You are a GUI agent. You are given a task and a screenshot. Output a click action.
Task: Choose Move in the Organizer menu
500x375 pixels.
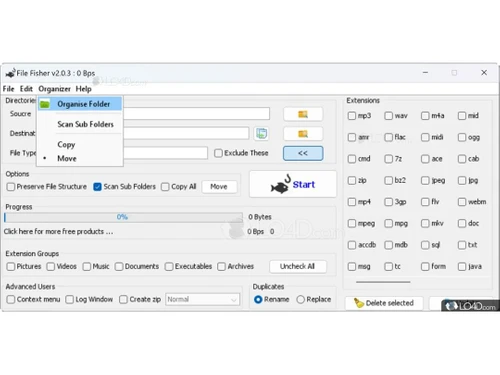[67, 158]
